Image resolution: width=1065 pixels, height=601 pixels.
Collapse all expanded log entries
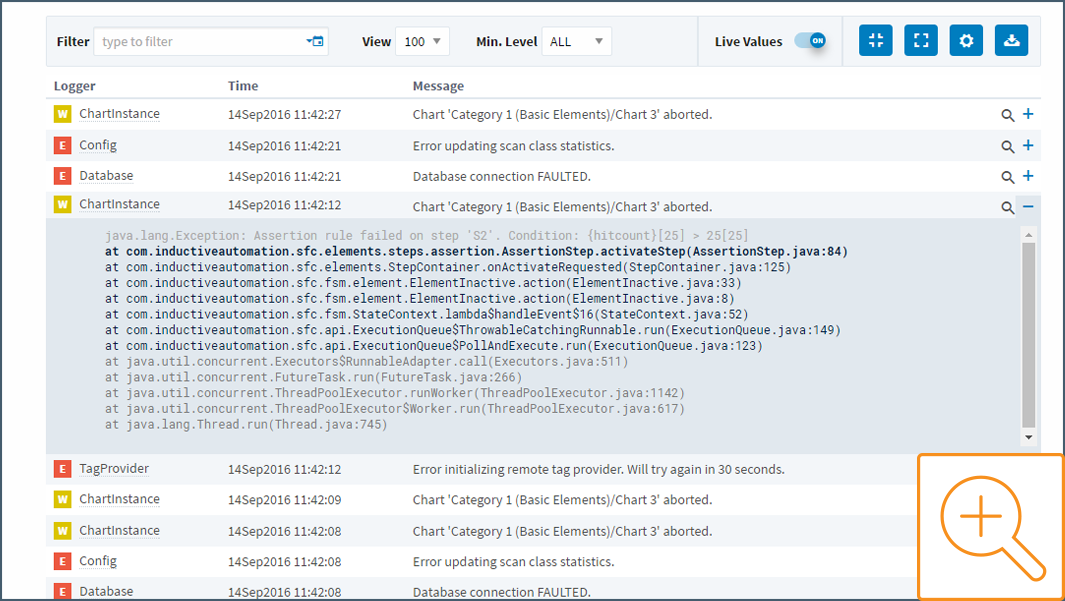pos(875,40)
